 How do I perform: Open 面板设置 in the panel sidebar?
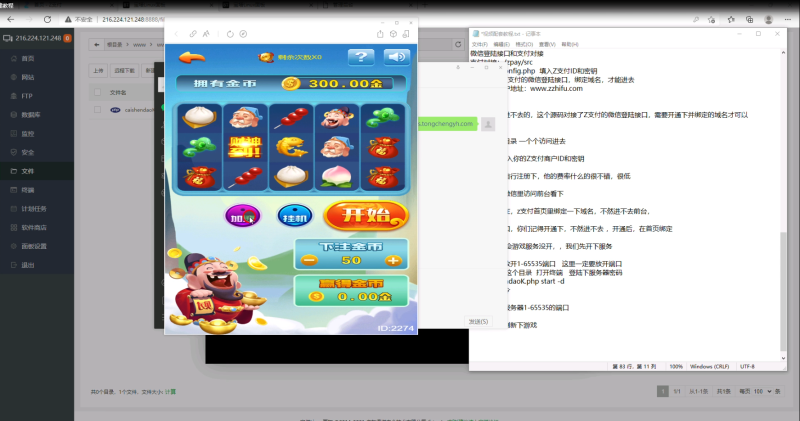(34, 246)
